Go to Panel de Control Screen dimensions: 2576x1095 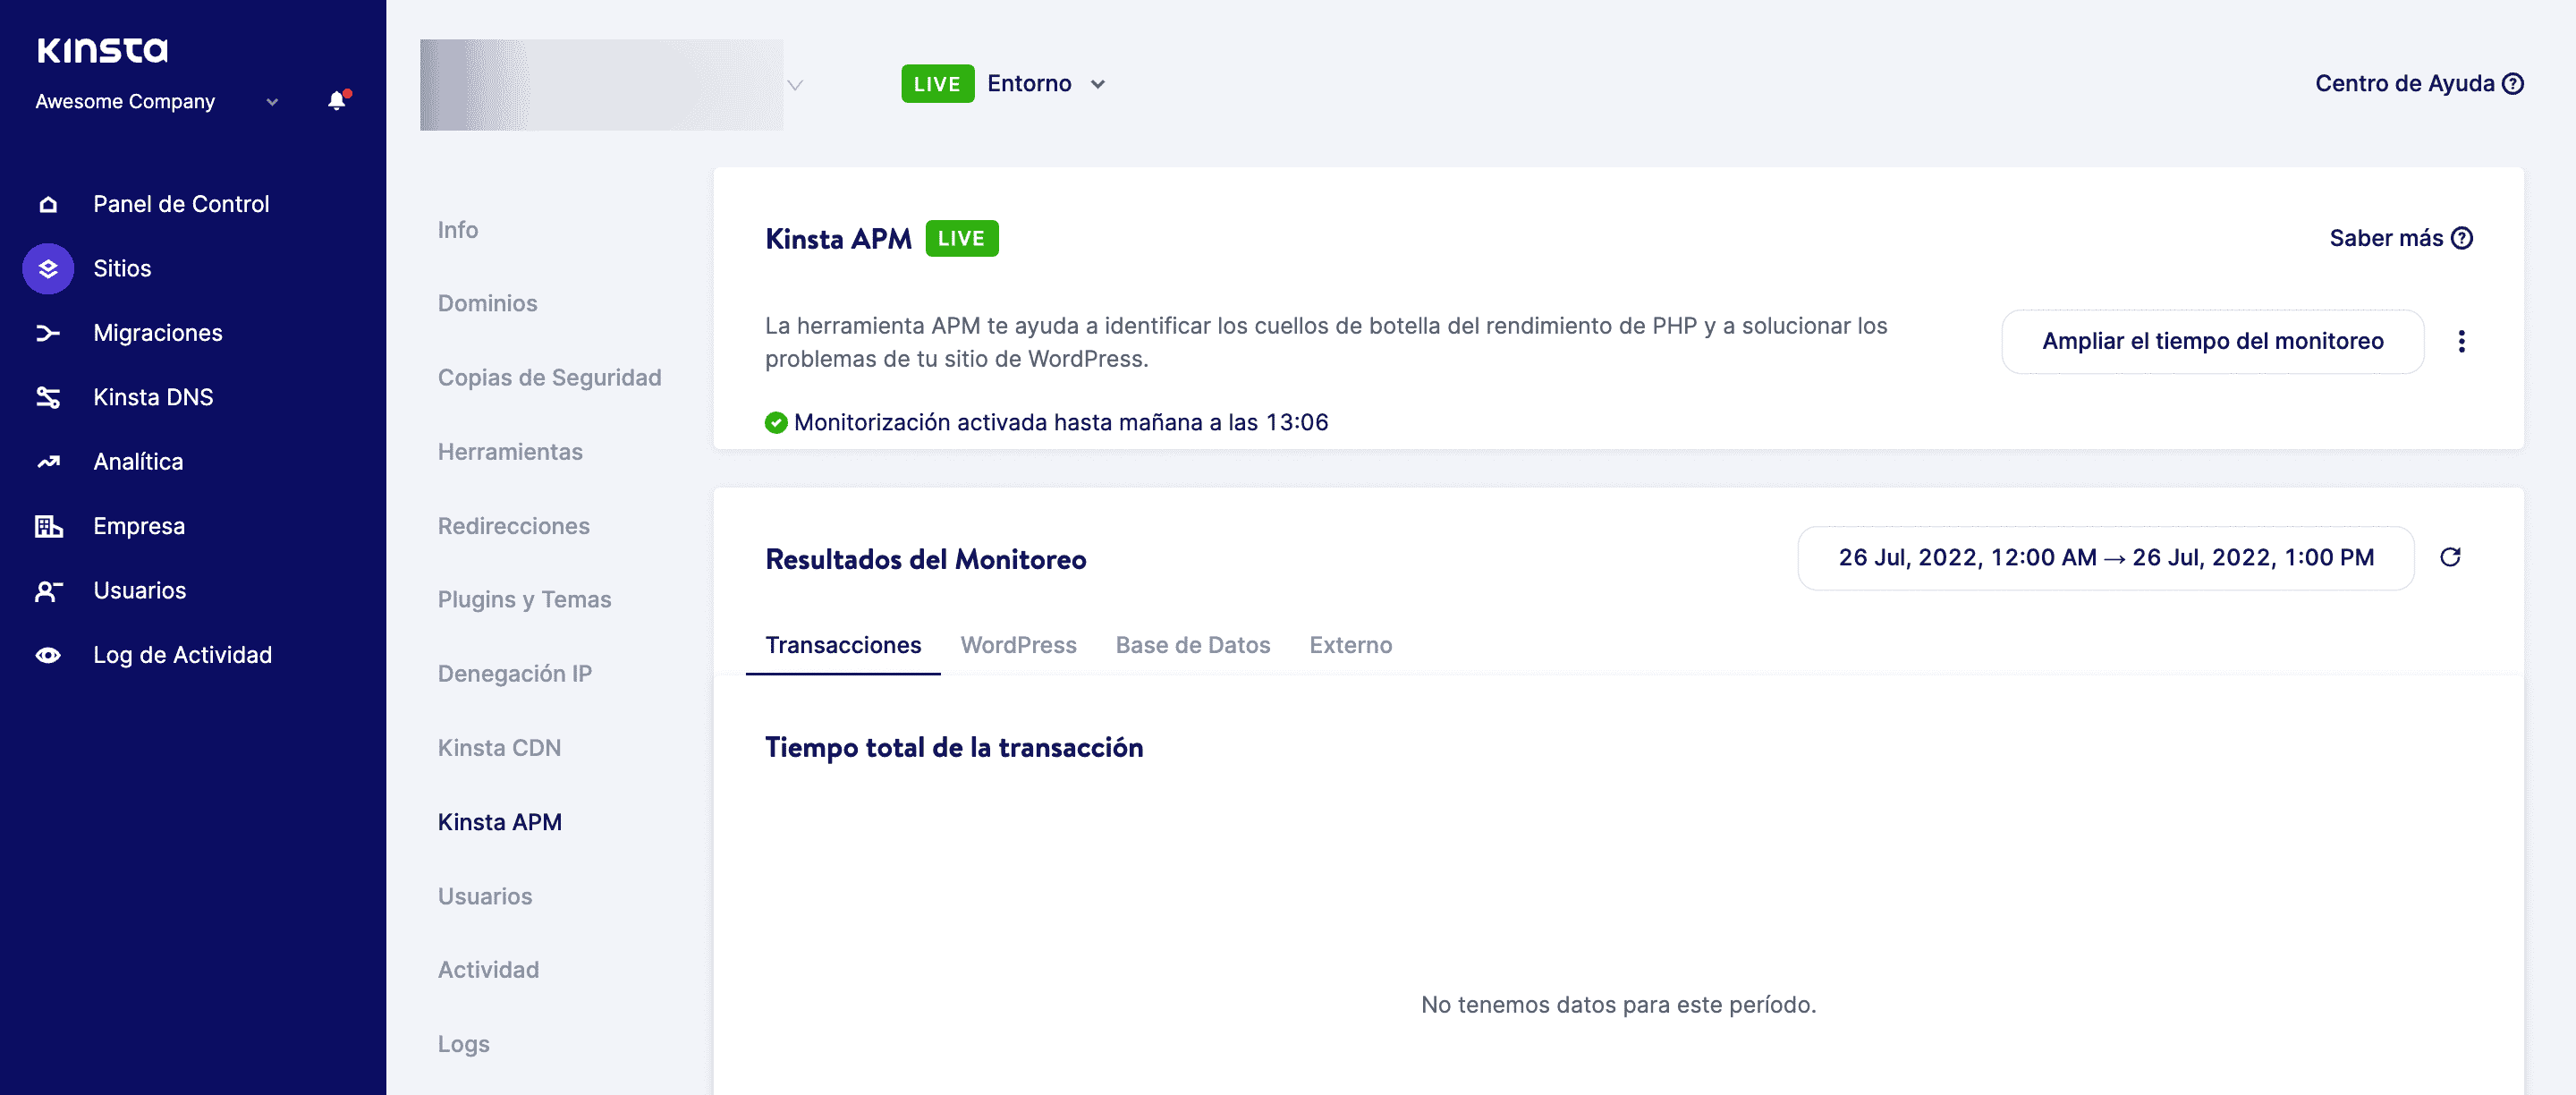click(x=181, y=204)
